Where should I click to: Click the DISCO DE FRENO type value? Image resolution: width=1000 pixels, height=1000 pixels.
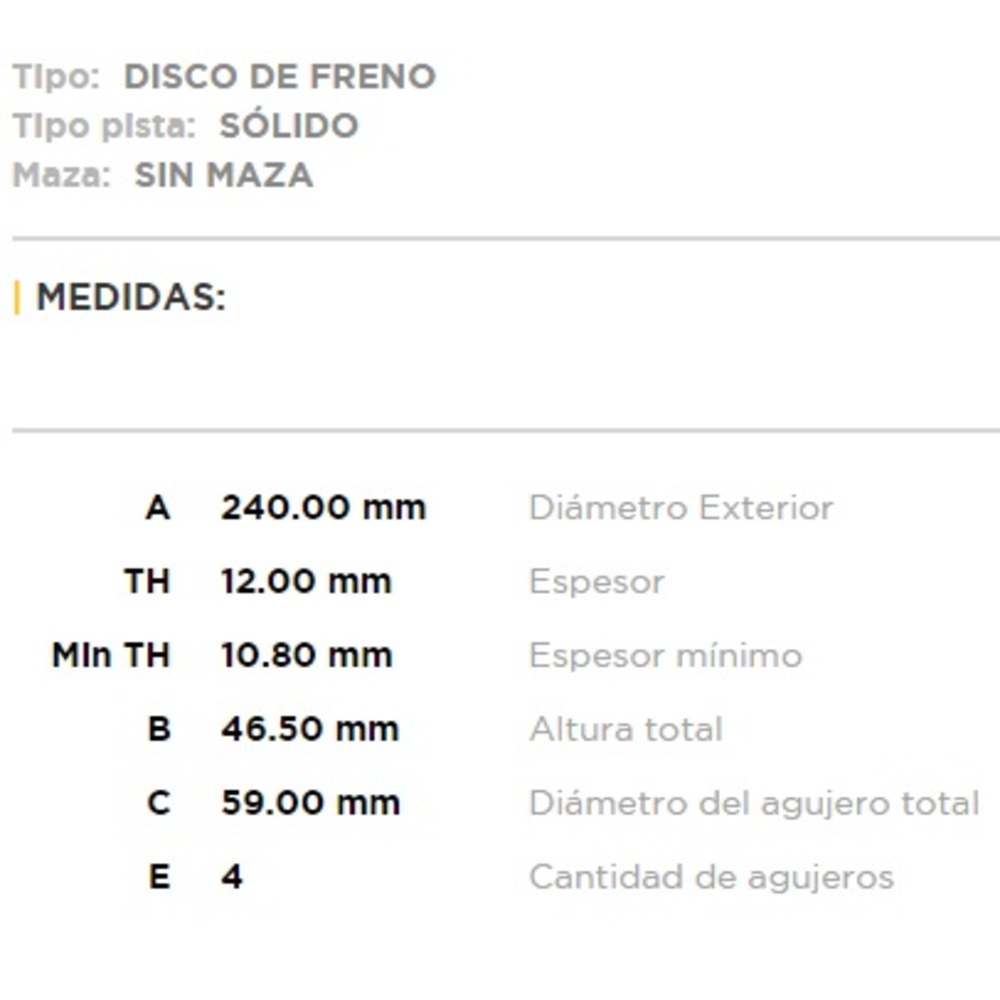[x=279, y=77]
